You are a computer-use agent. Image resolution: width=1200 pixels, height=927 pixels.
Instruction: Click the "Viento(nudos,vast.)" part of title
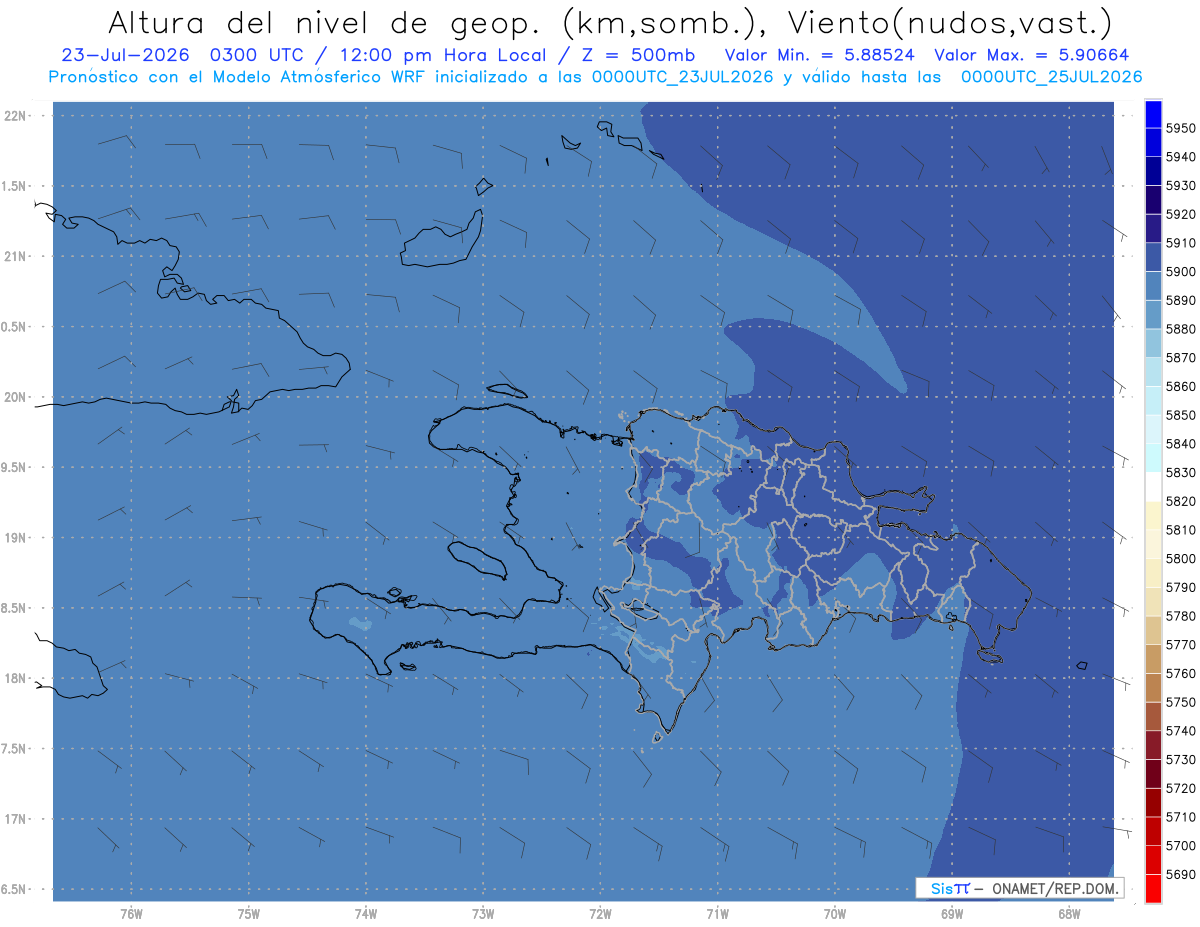[x=949, y=23]
